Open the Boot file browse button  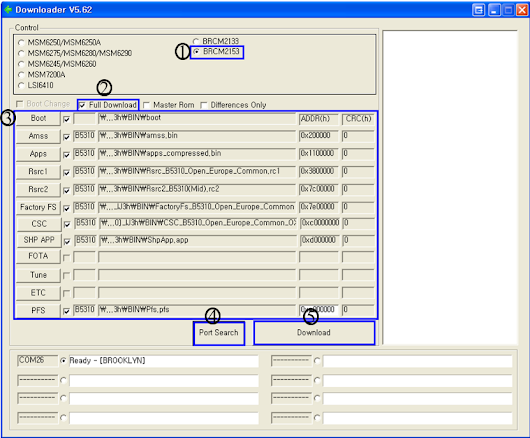click(38, 118)
